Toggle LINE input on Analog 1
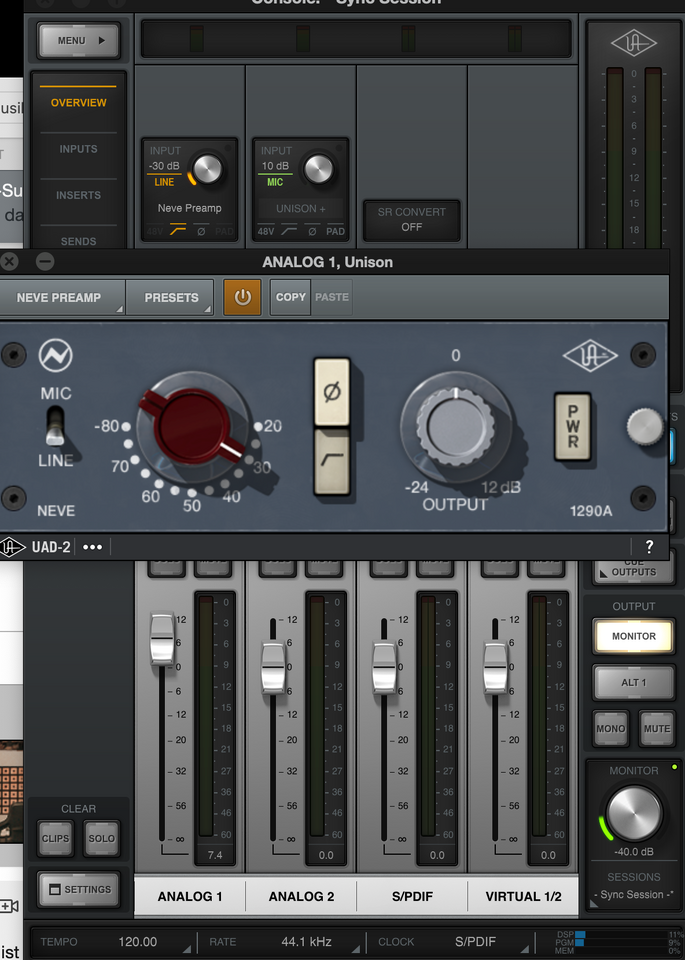The image size is (685, 960). [164, 182]
